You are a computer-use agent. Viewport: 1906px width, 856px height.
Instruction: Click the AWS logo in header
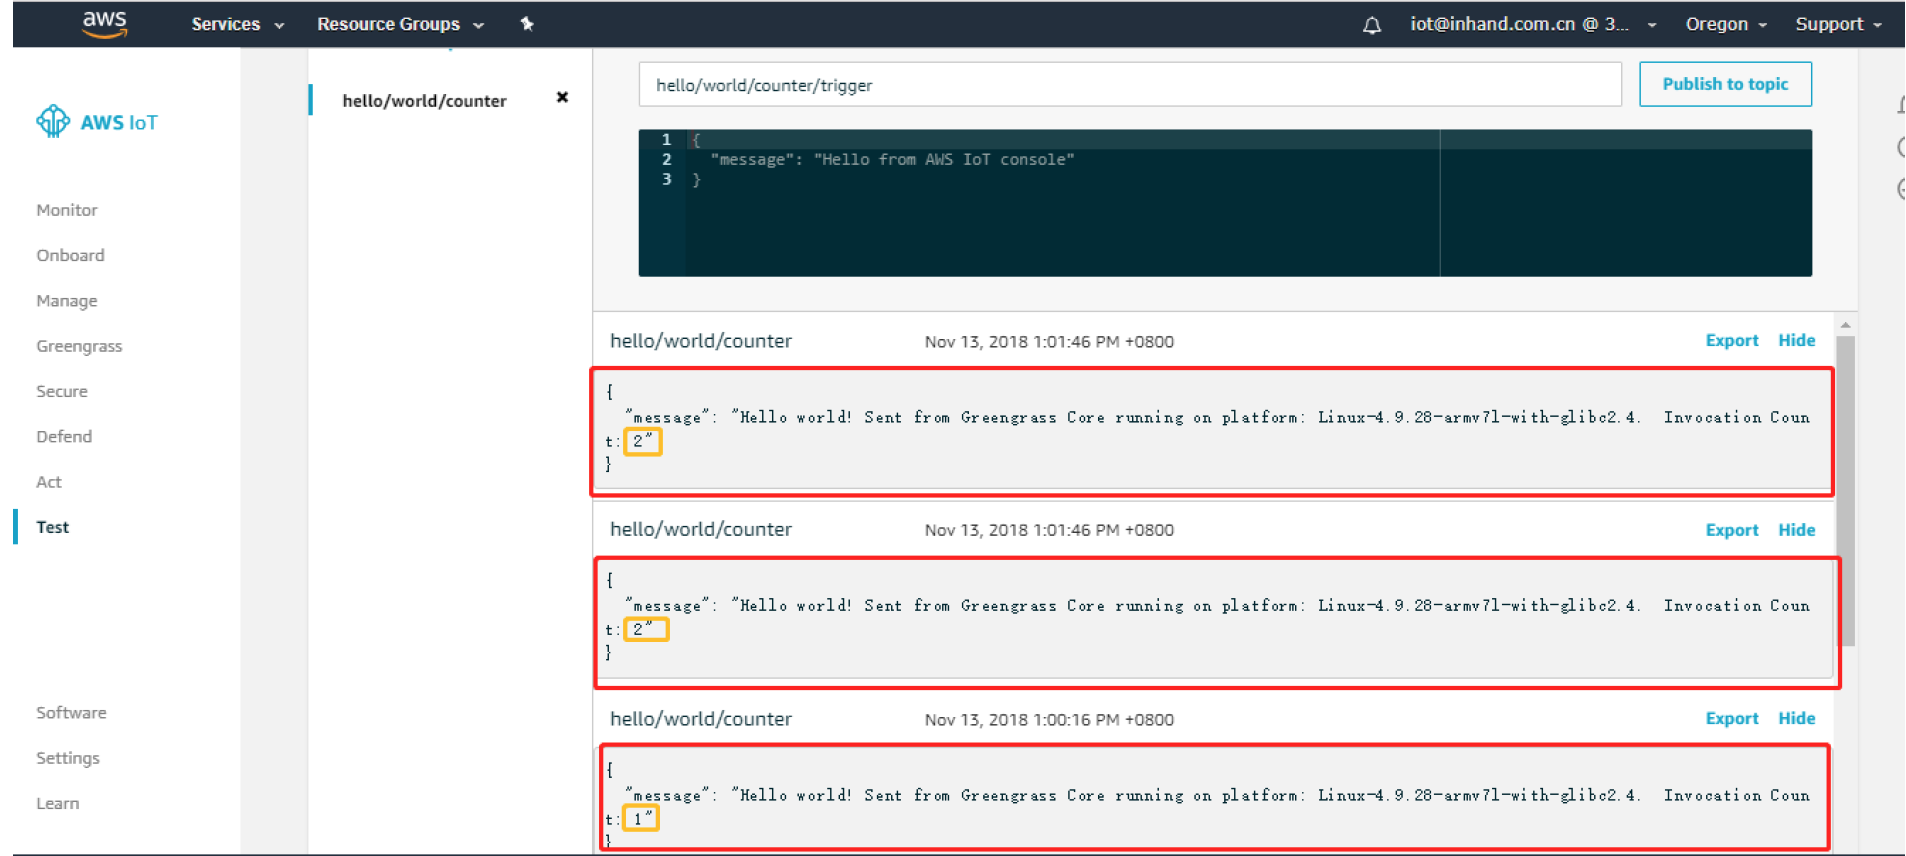click(104, 24)
